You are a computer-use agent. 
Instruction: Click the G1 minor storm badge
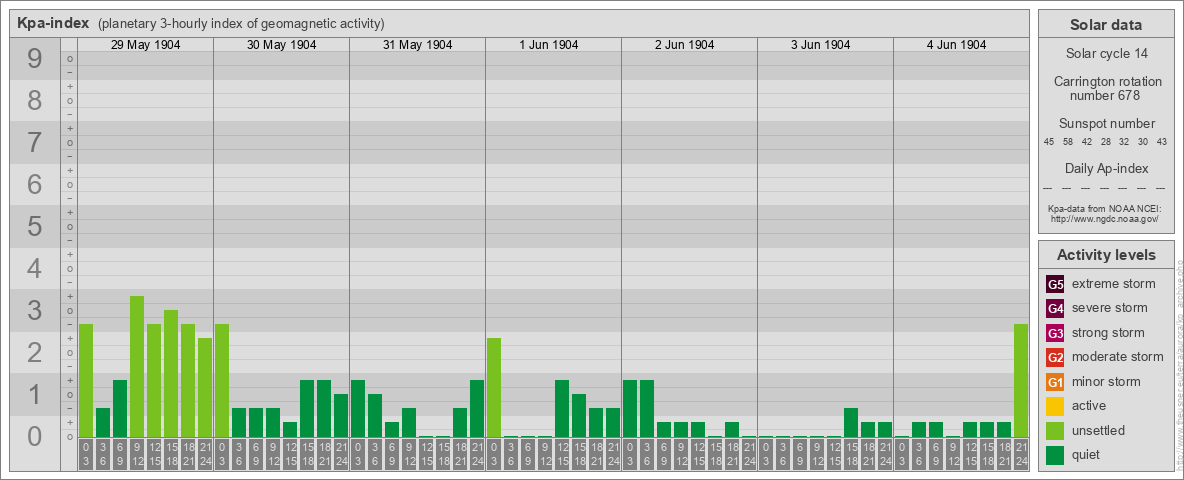click(1056, 382)
